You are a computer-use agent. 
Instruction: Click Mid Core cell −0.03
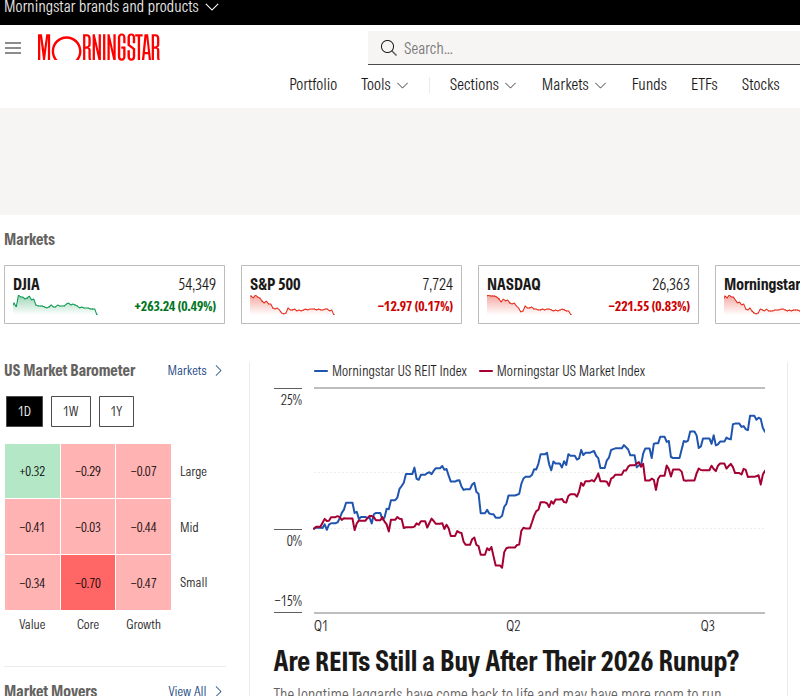[x=88, y=527]
